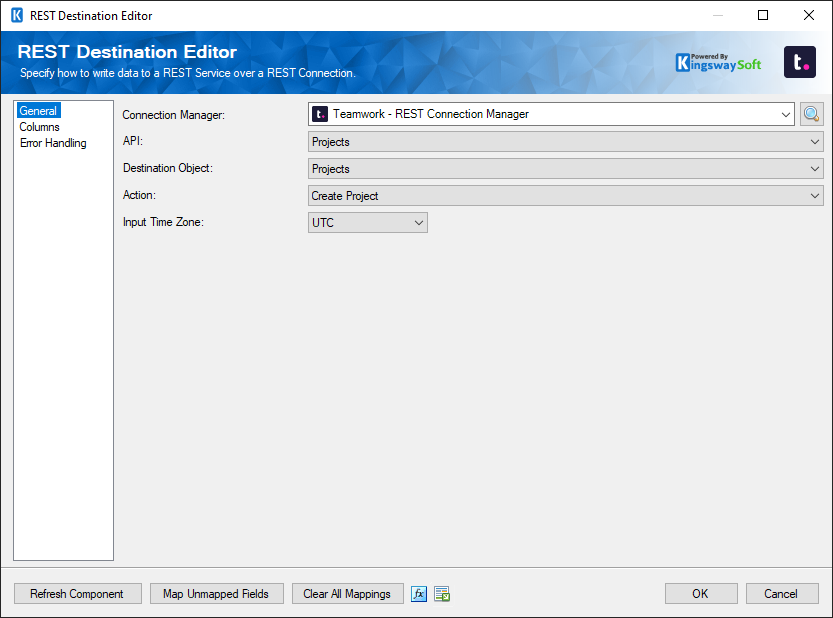Click the Input Time Zone label
833x618 pixels.
(163, 222)
